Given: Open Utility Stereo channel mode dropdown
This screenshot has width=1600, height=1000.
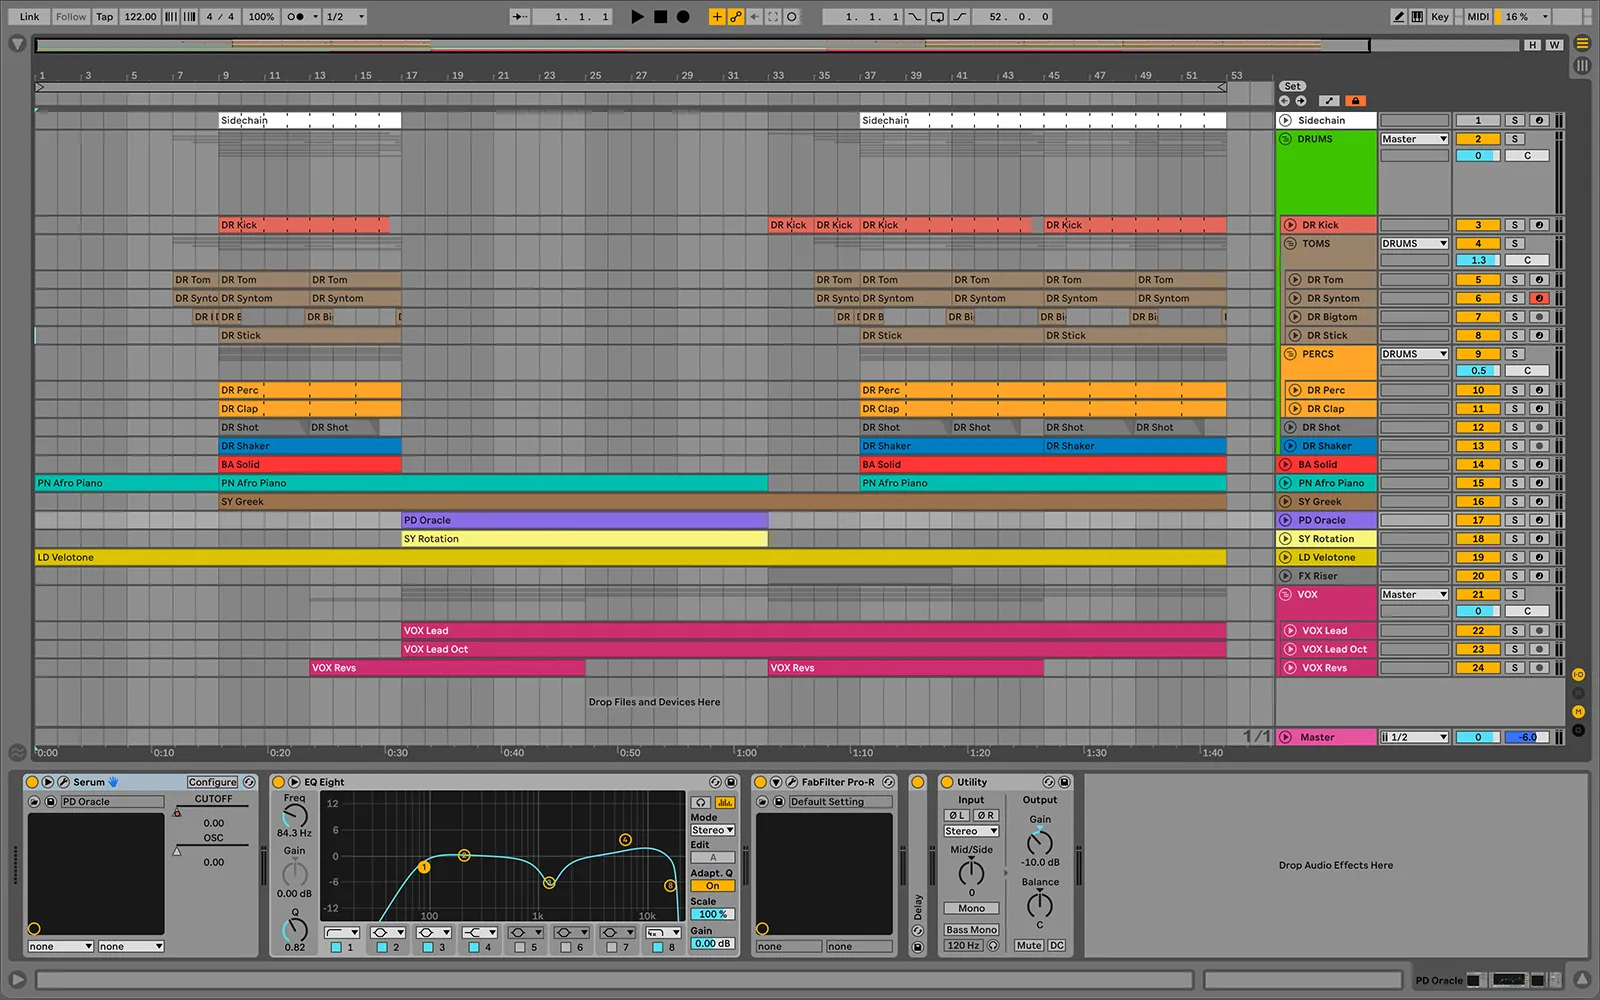Looking at the screenshot, I should click(x=971, y=831).
